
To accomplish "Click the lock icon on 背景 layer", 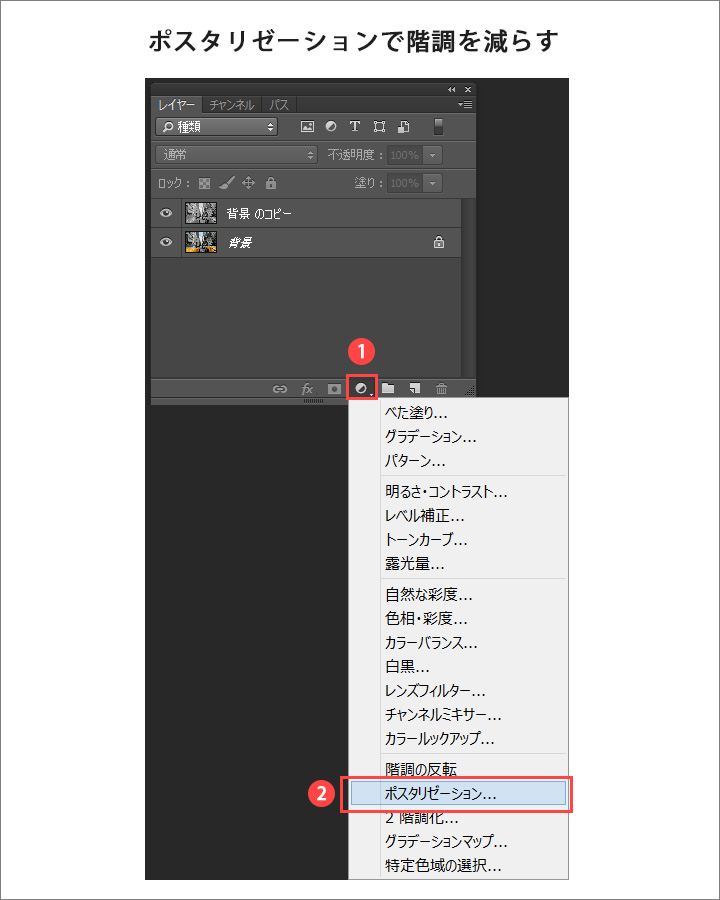I will click(439, 242).
